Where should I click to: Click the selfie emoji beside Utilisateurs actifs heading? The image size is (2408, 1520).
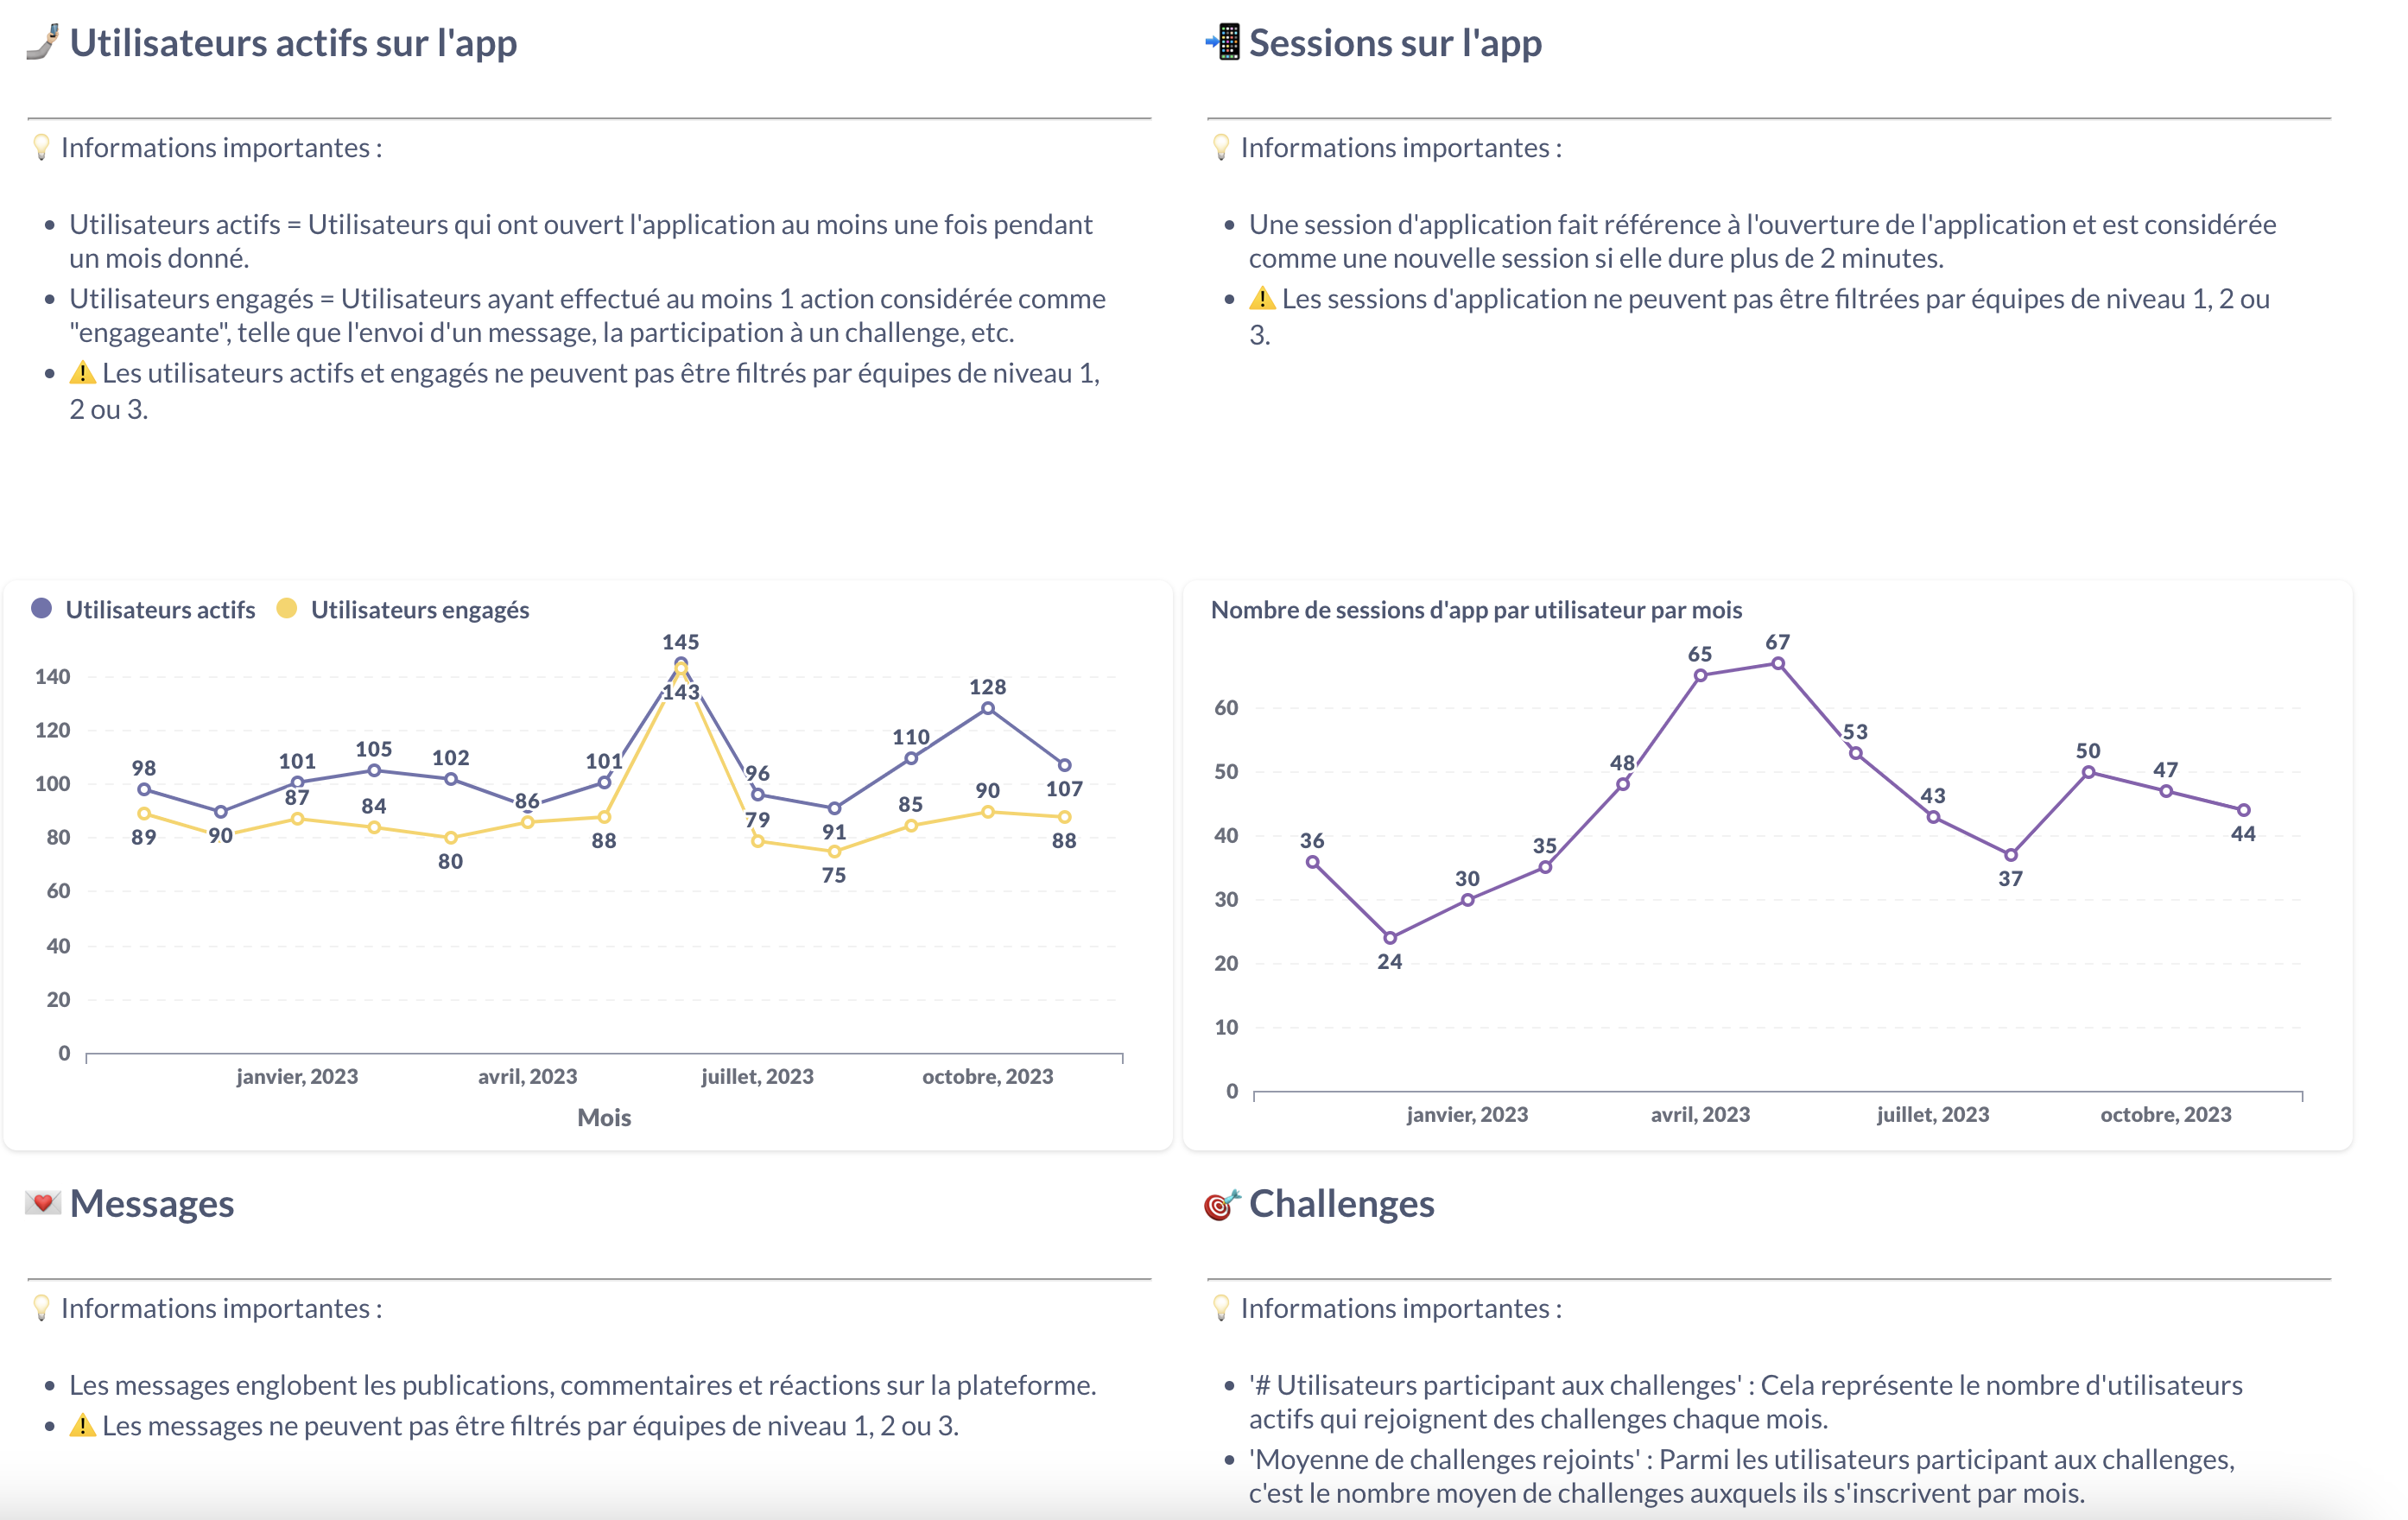(x=42, y=43)
